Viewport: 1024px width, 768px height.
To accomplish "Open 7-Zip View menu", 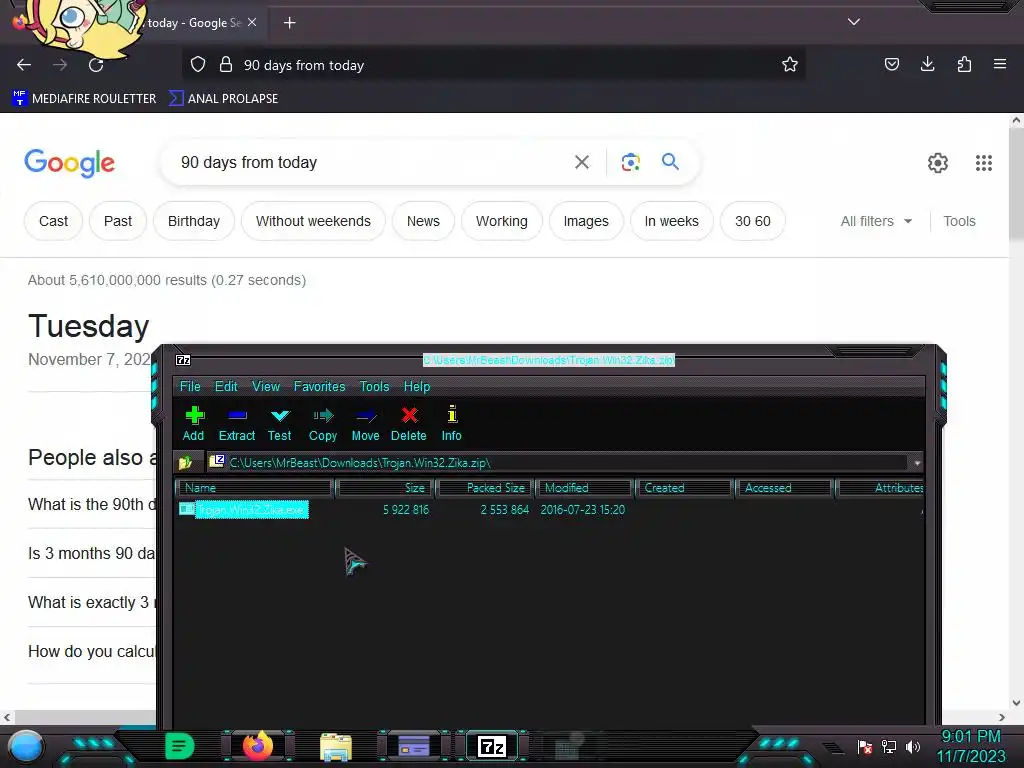I will [x=266, y=387].
